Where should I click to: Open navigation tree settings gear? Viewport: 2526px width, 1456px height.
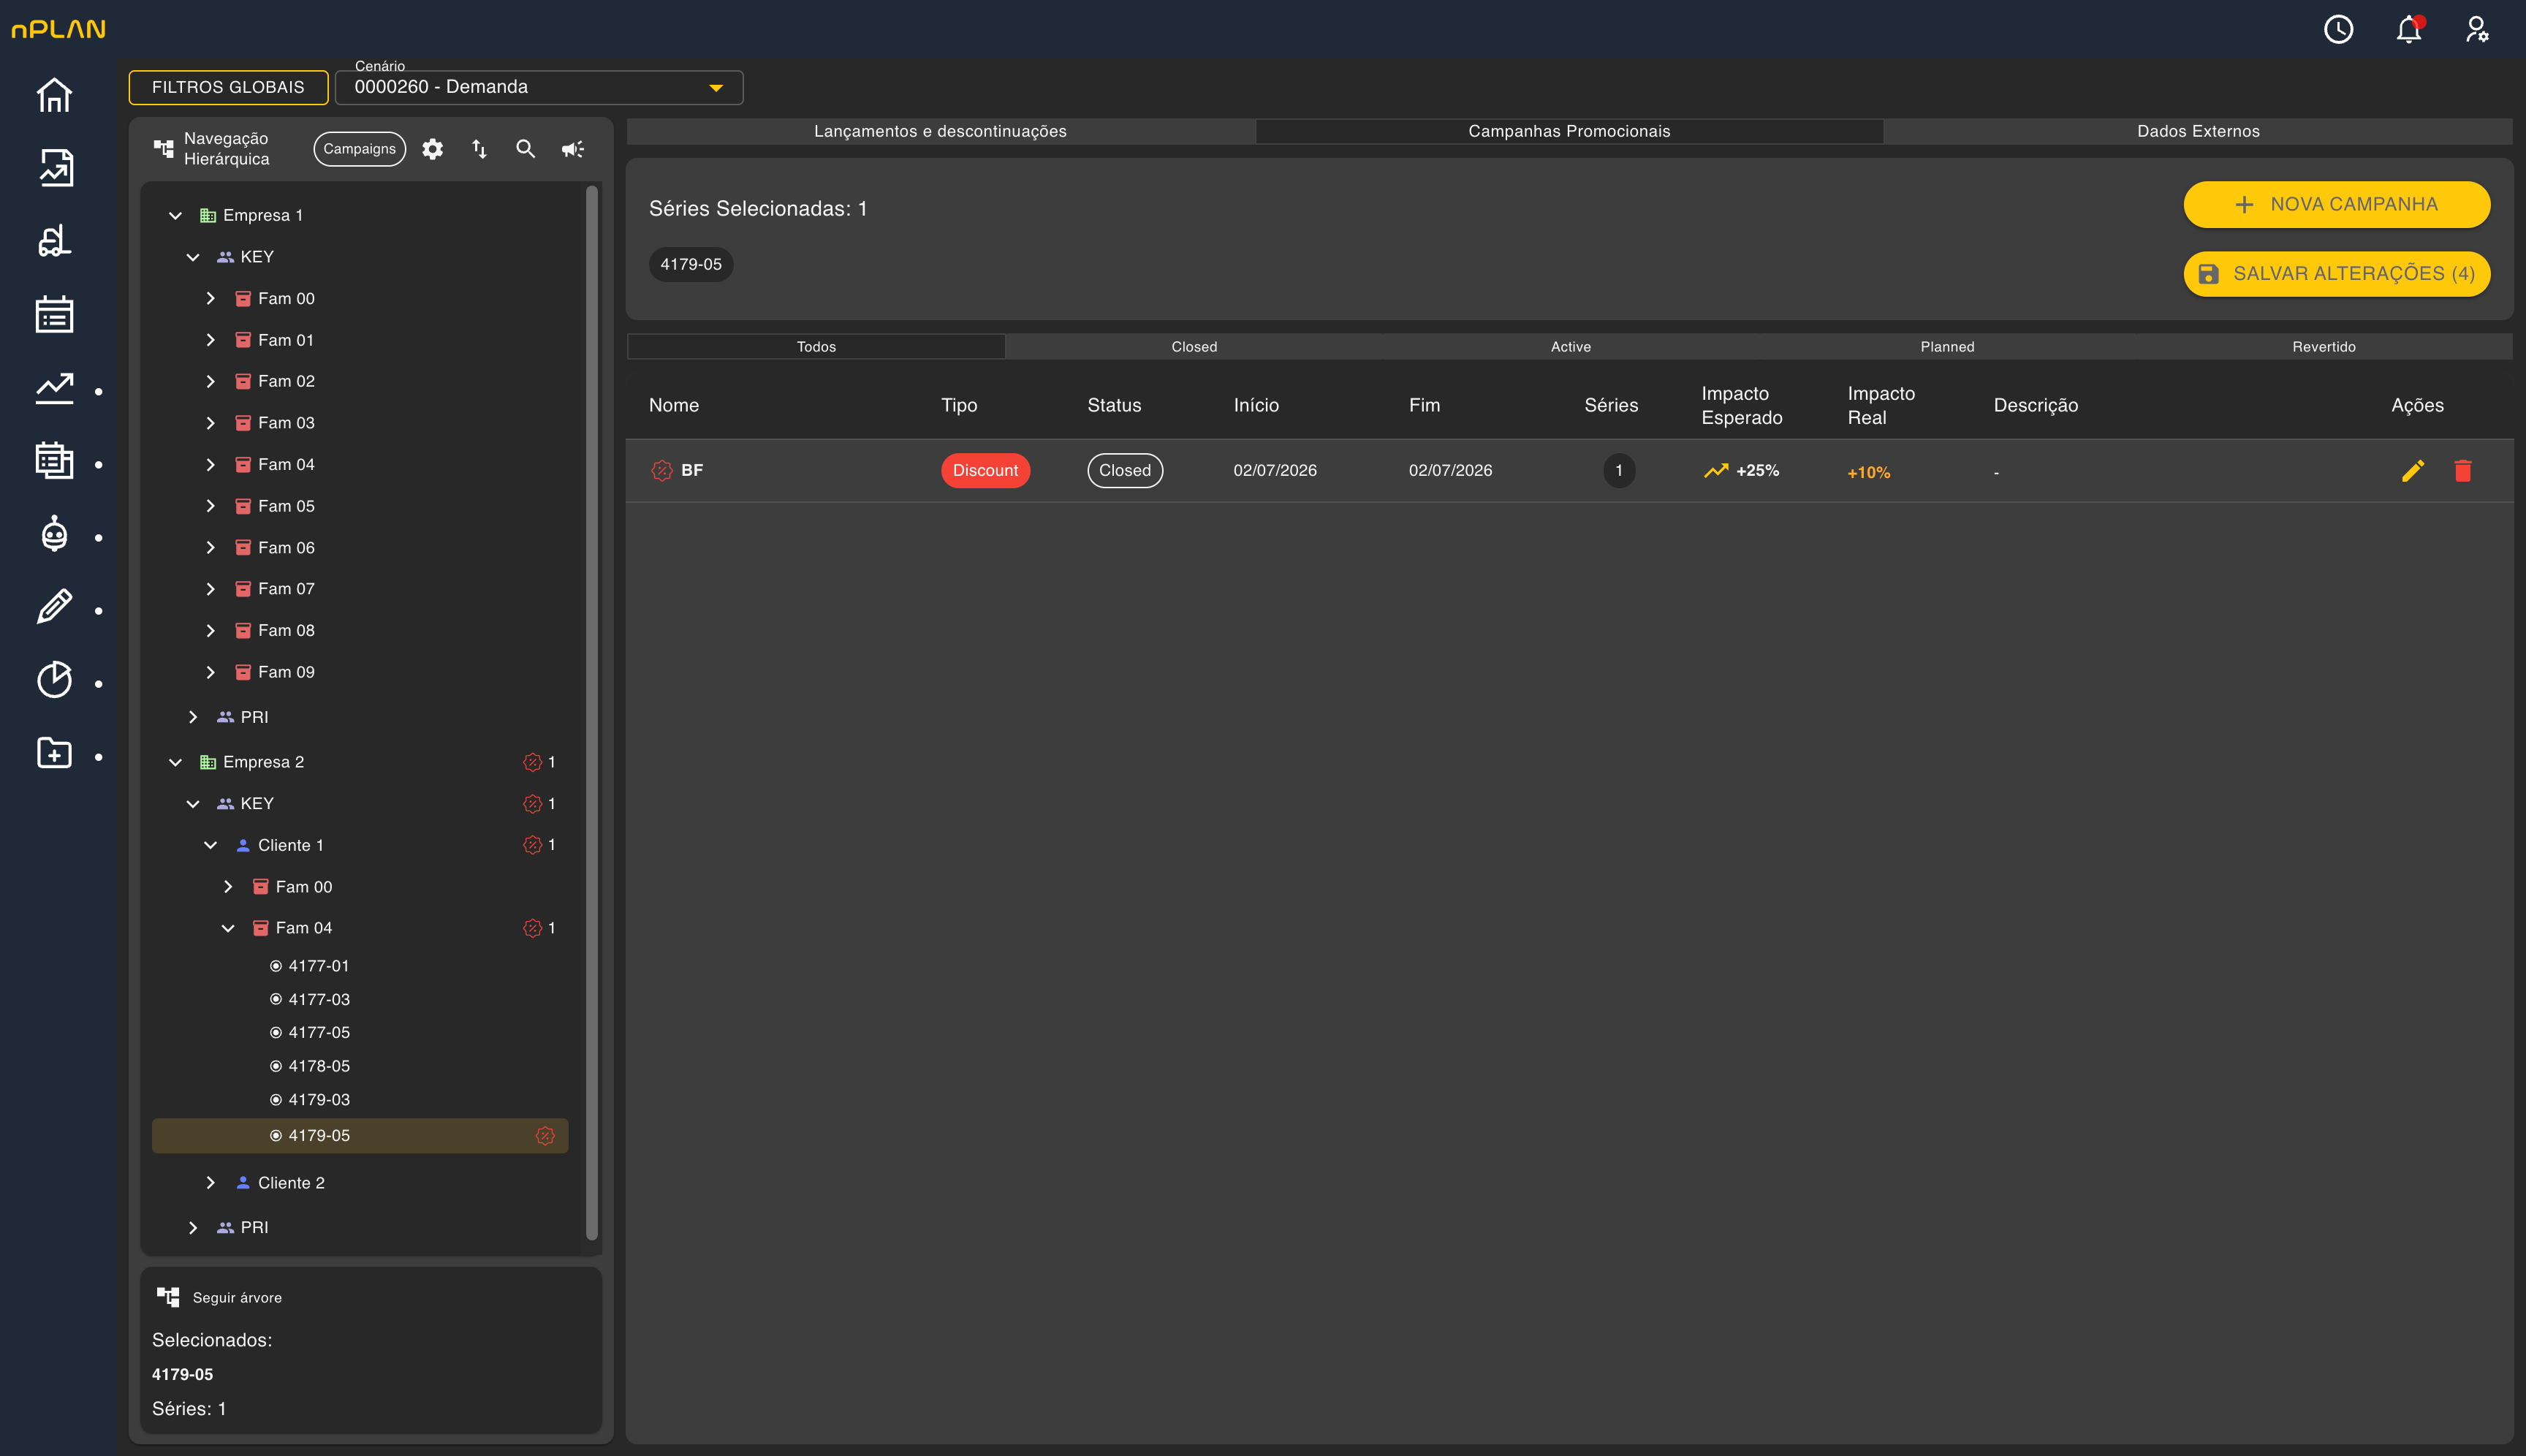432,149
